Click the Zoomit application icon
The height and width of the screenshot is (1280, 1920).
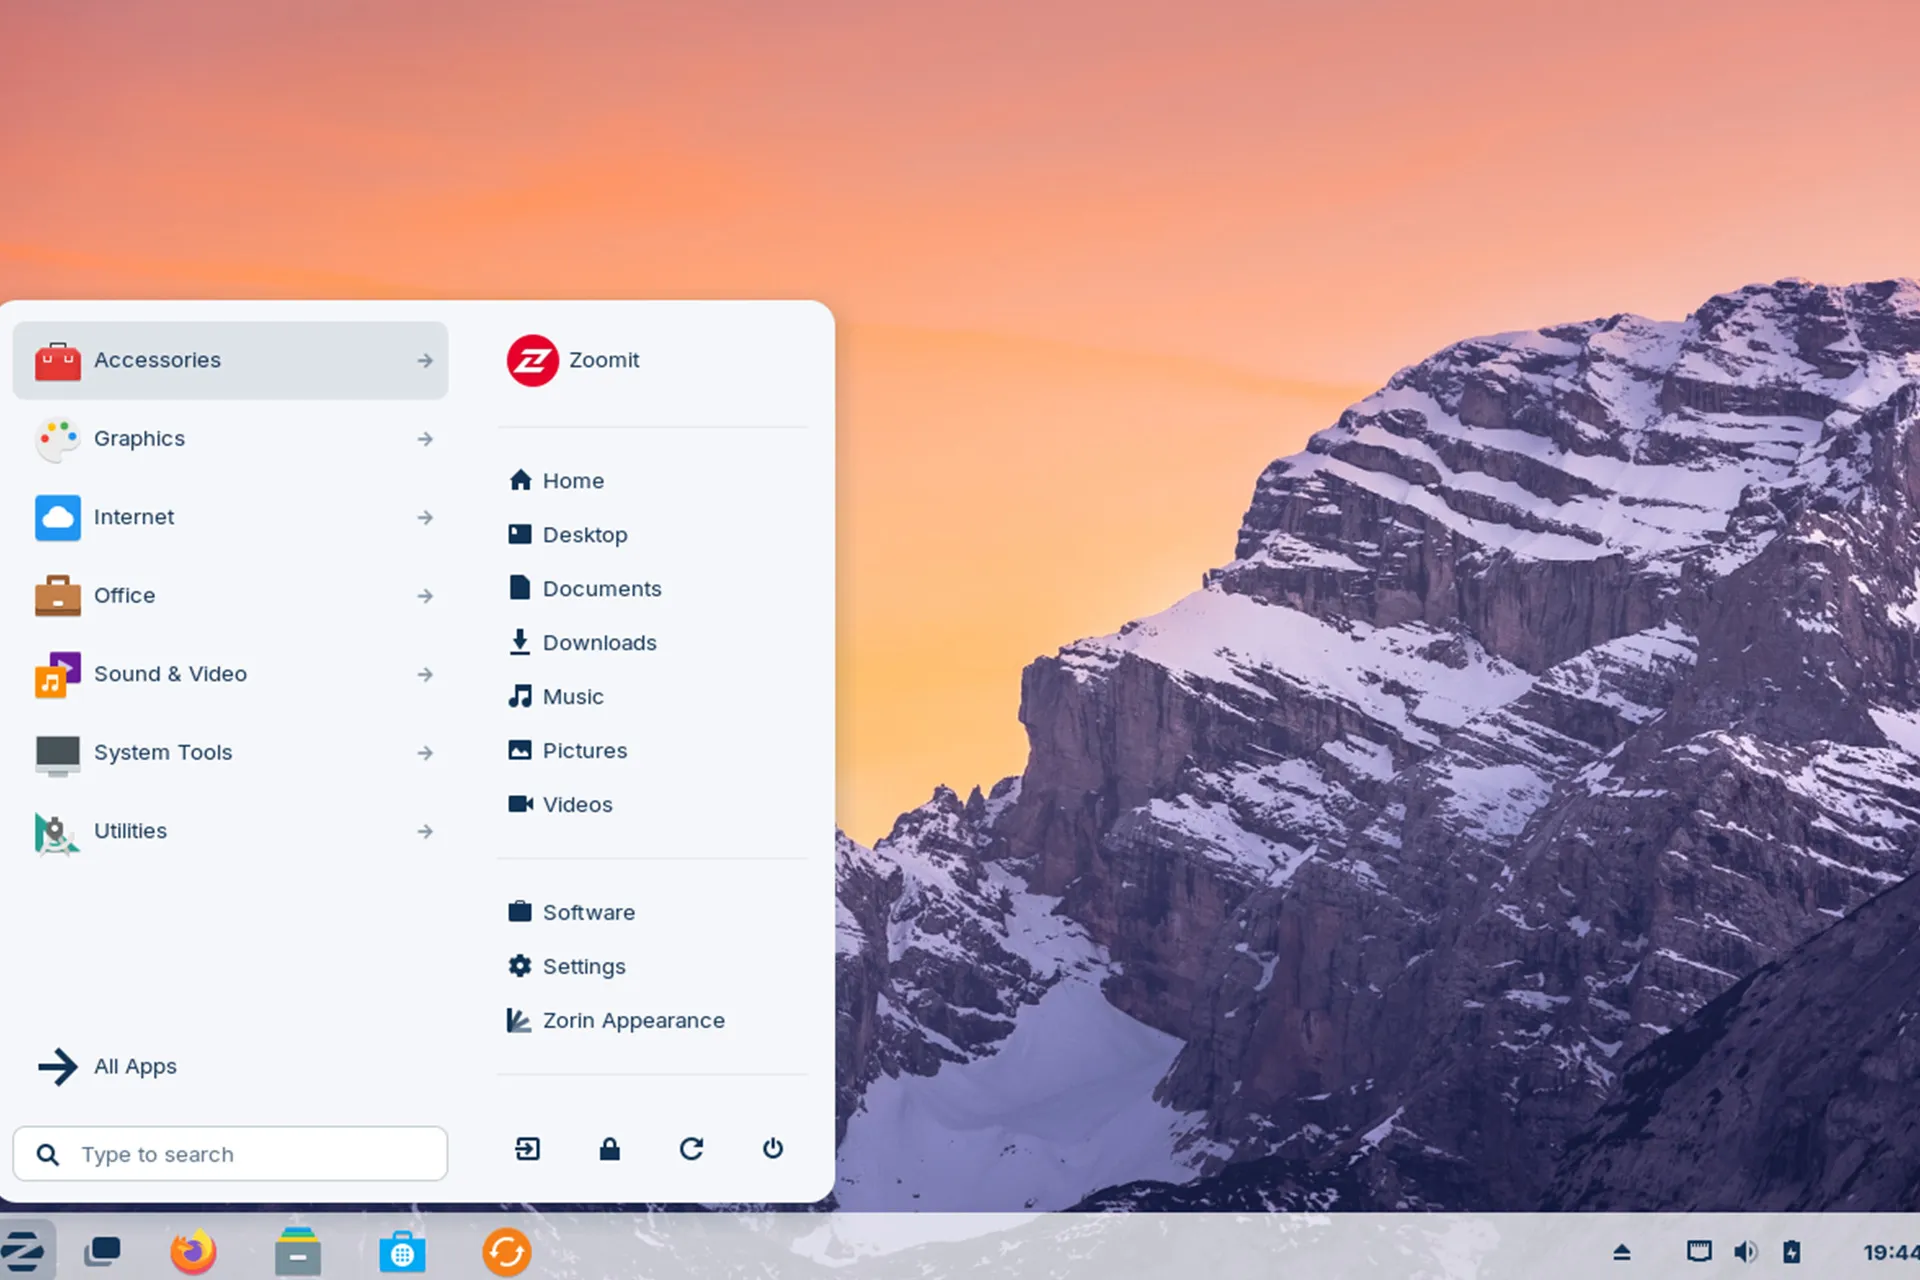pos(529,359)
